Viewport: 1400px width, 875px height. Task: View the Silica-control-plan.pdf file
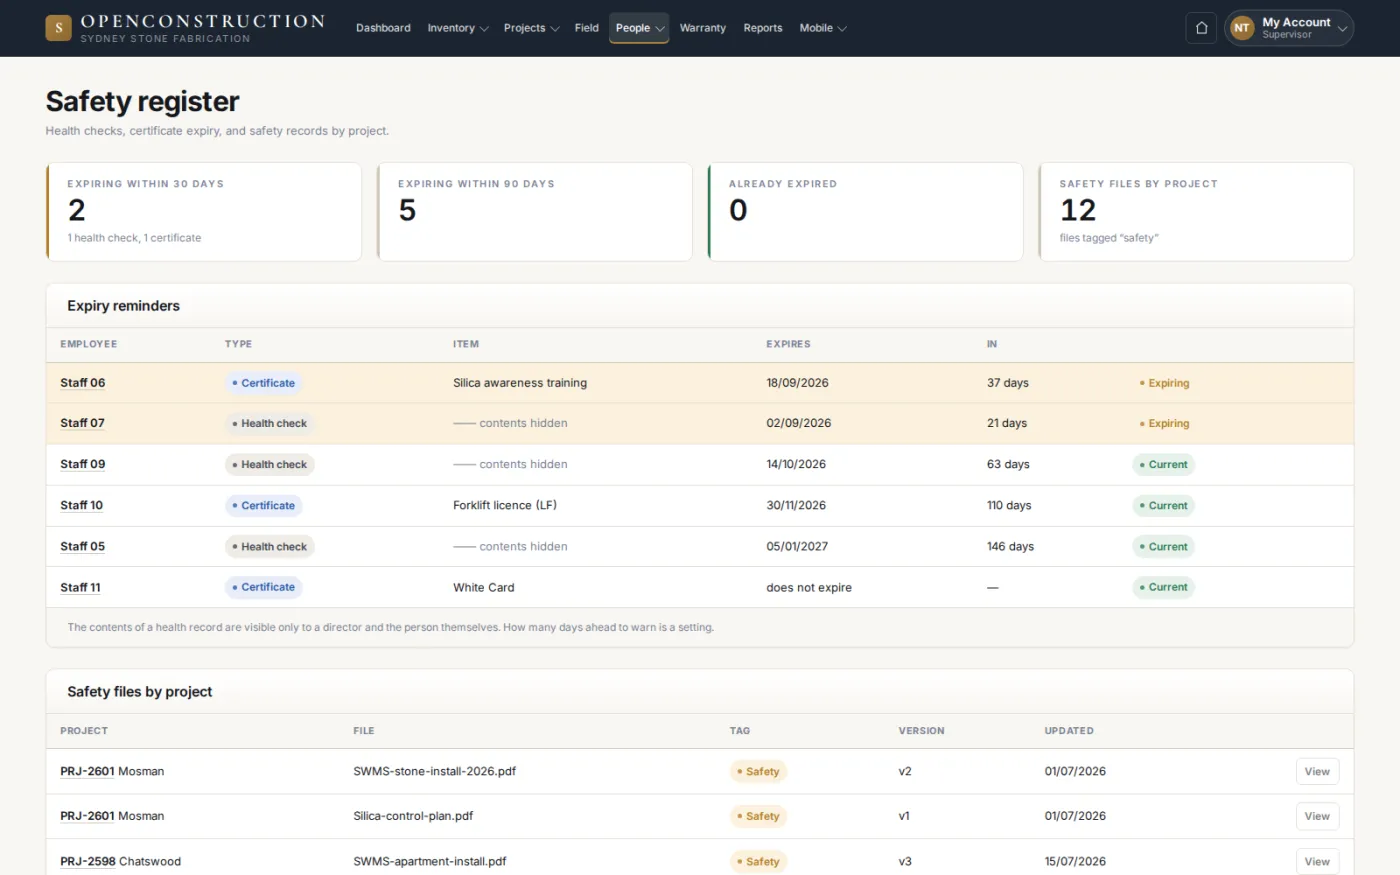[1317, 816]
